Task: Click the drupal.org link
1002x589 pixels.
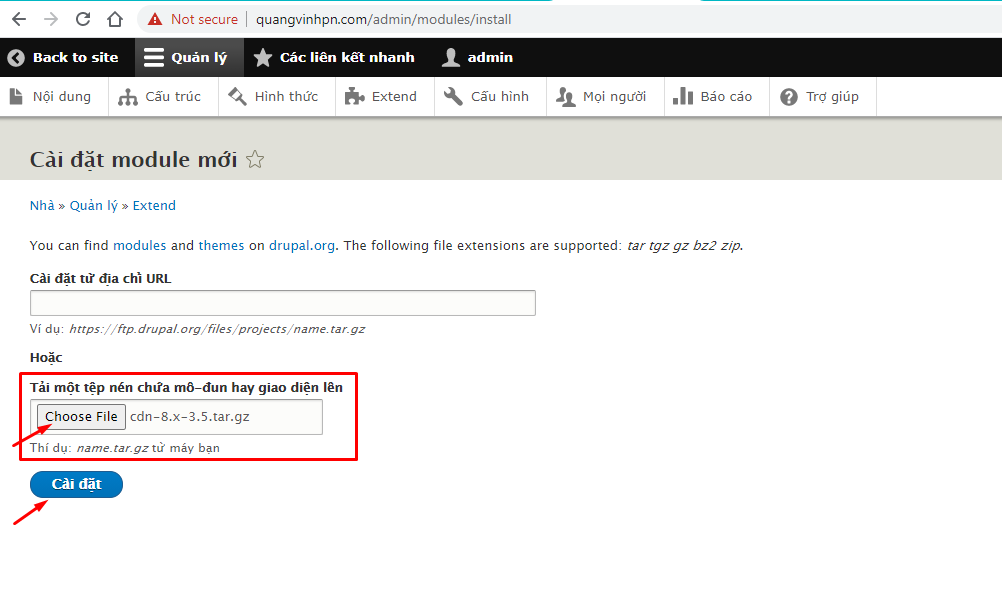Action: pyautogui.click(x=302, y=245)
